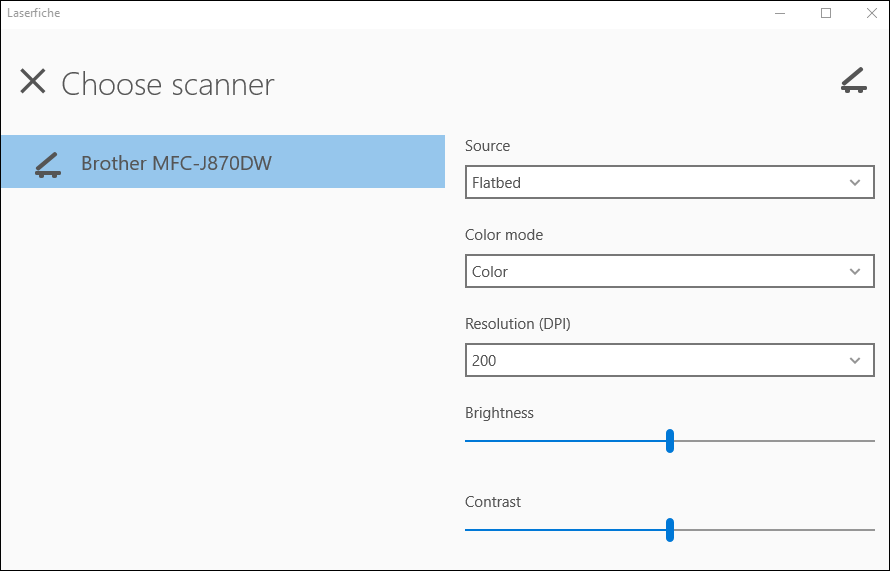Click the blue left part of Contrast track
The image size is (890, 571).
pos(565,530)
